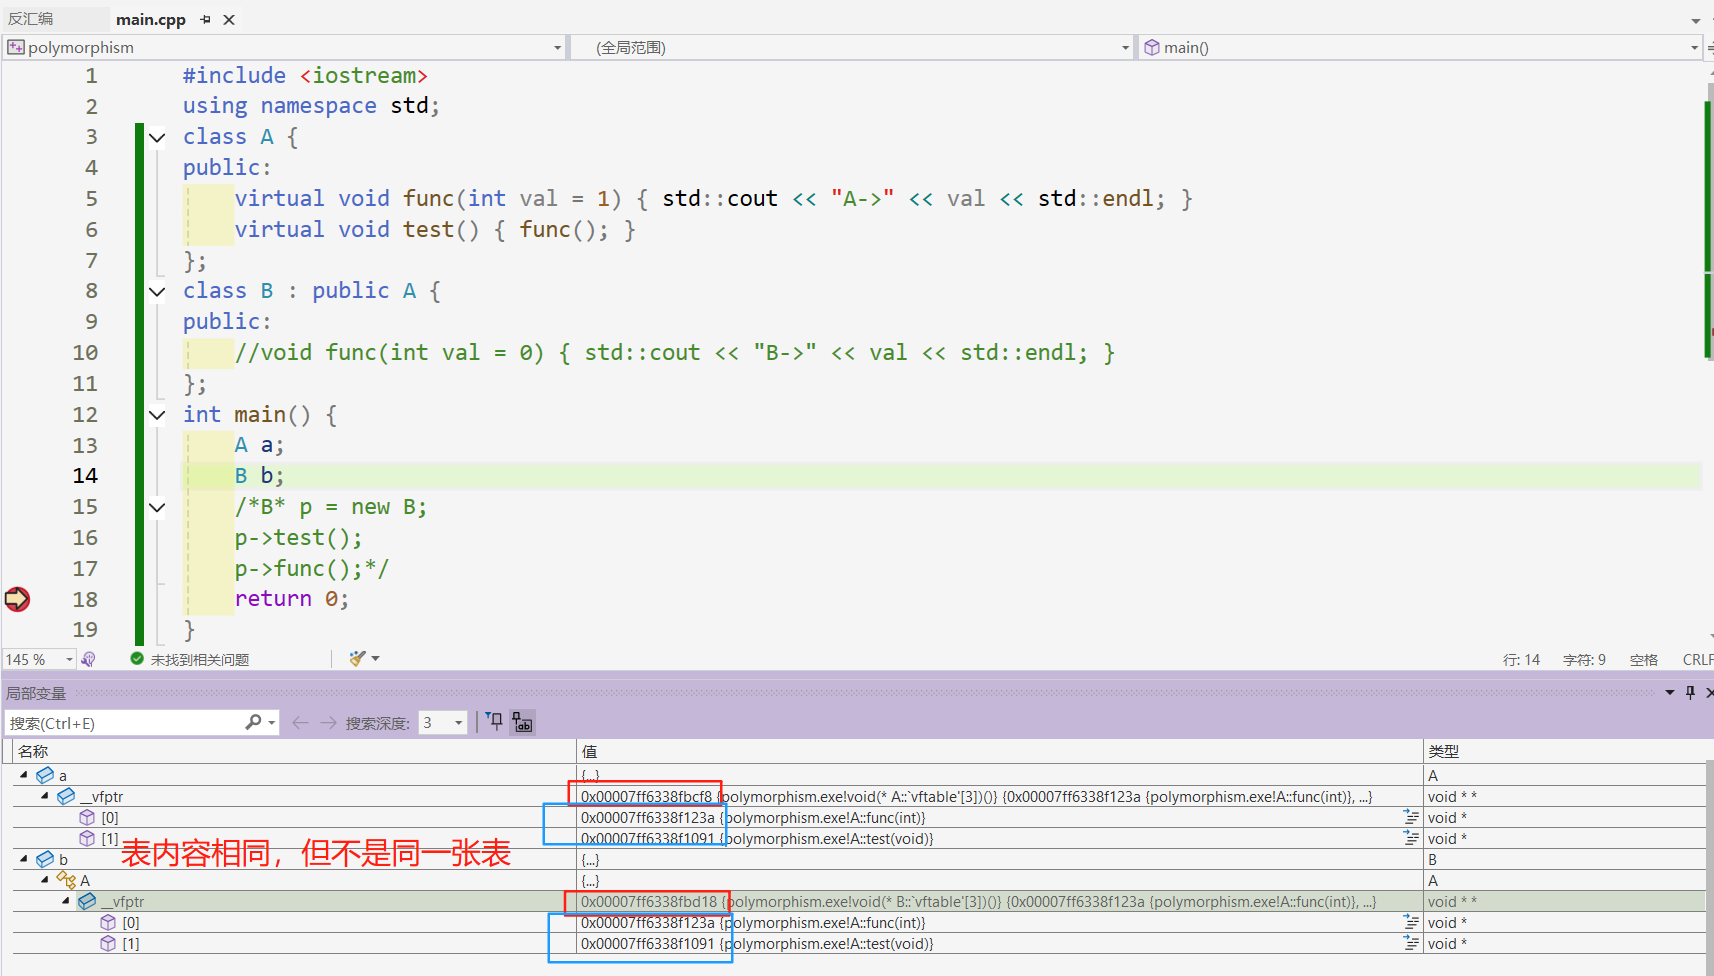The image size is (1714, 976).
Task: Open the 局部变量 window position dropdown arrow
Action: (1669, 692)
